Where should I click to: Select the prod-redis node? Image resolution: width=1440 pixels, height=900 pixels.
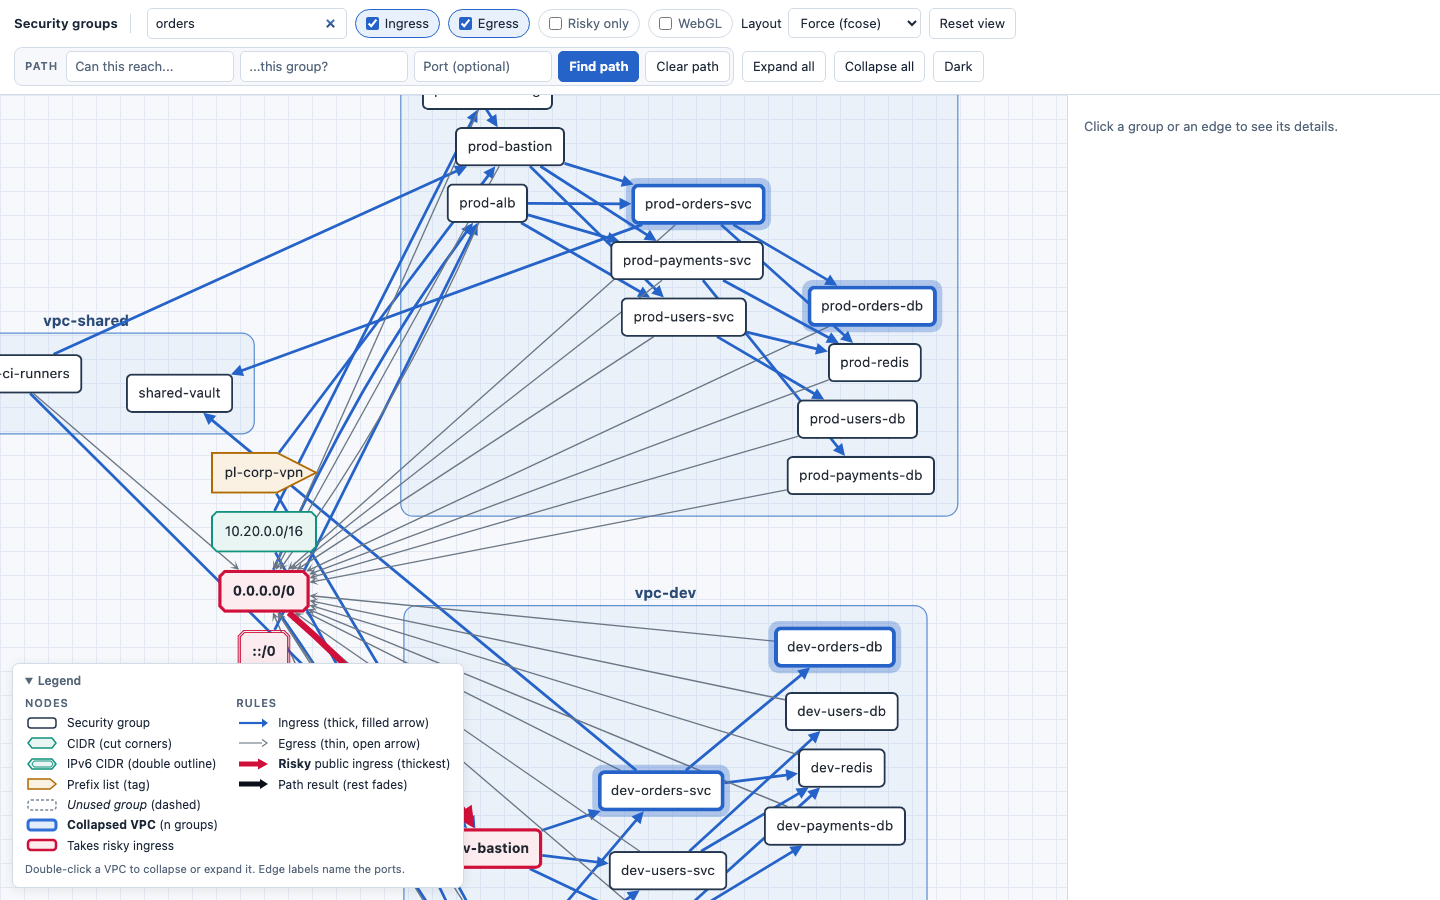[875, 363]
